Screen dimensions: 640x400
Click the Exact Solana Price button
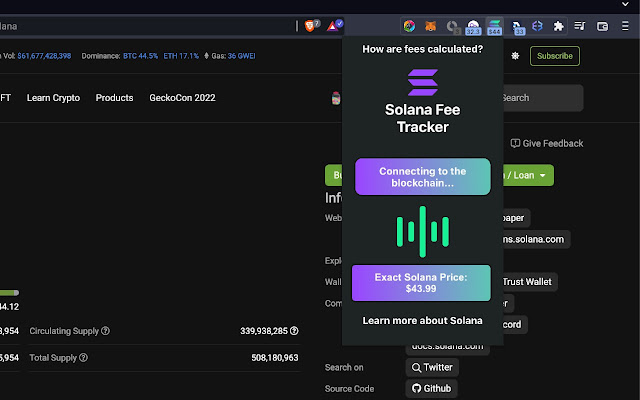421,283
